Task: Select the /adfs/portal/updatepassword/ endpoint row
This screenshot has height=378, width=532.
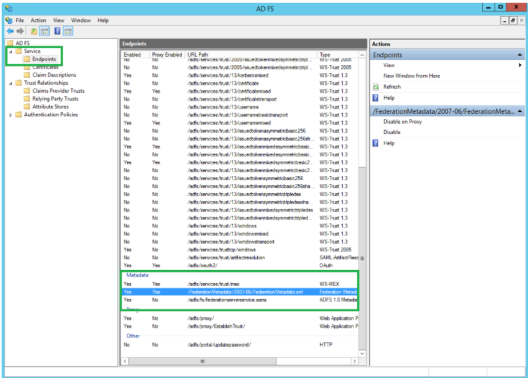Action: [x=240, y=345]
